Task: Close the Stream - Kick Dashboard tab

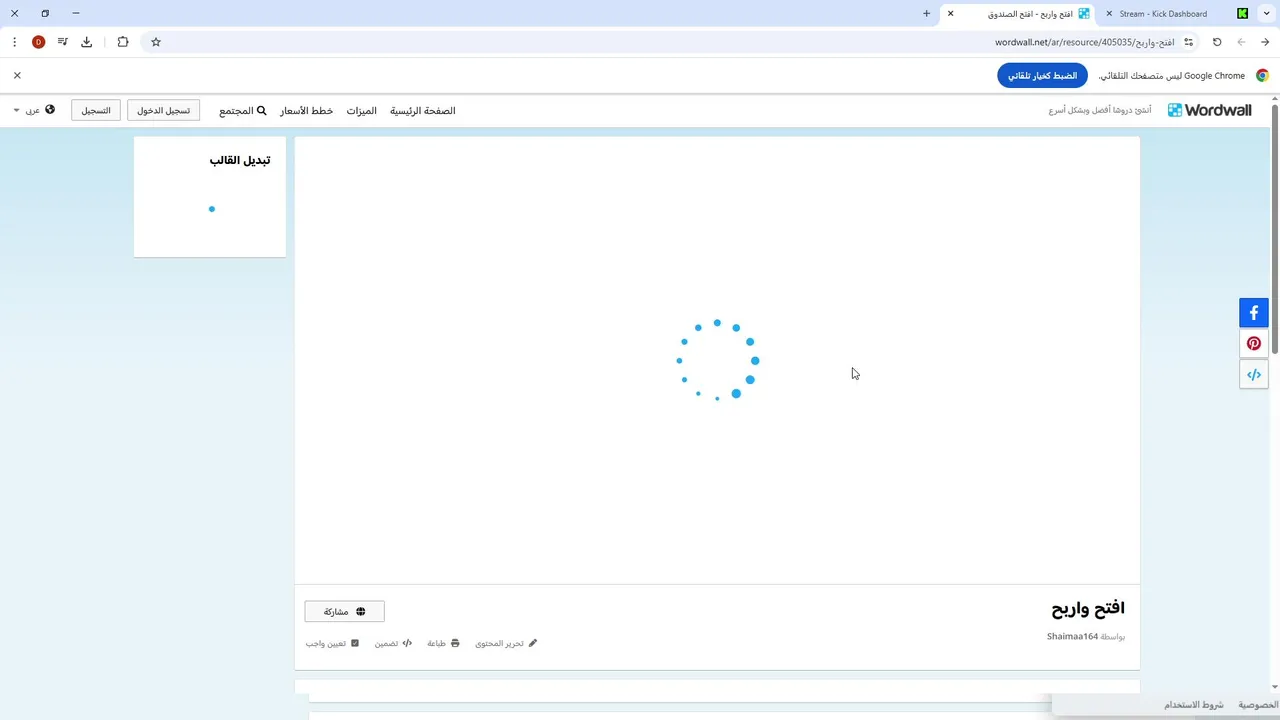Action: [1109, 14]
